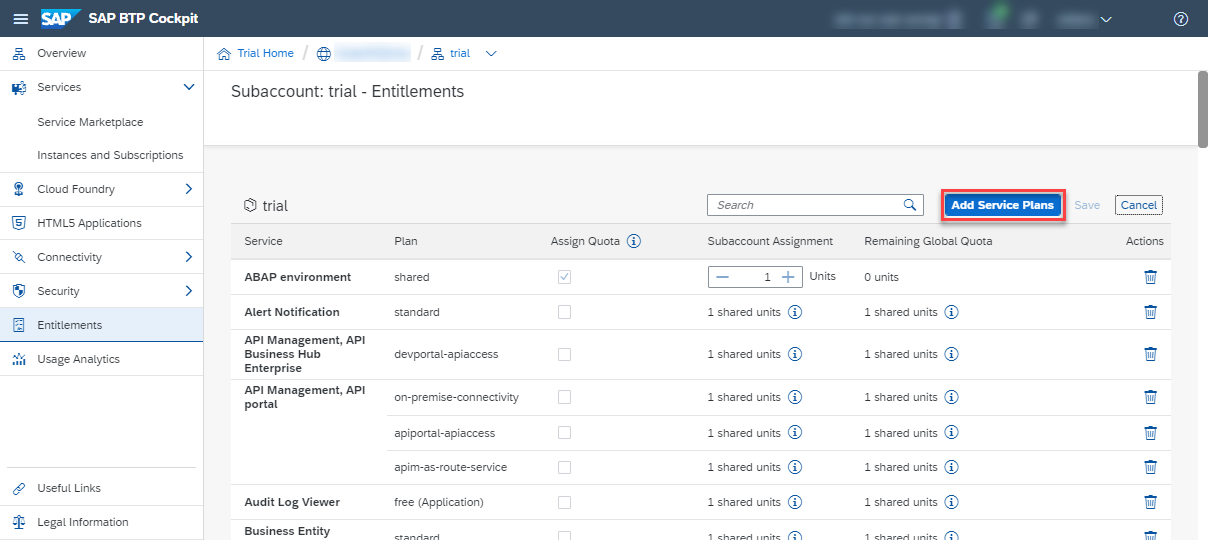Open the trial subaccount breadcrumb dropdown

click(491, 53)
